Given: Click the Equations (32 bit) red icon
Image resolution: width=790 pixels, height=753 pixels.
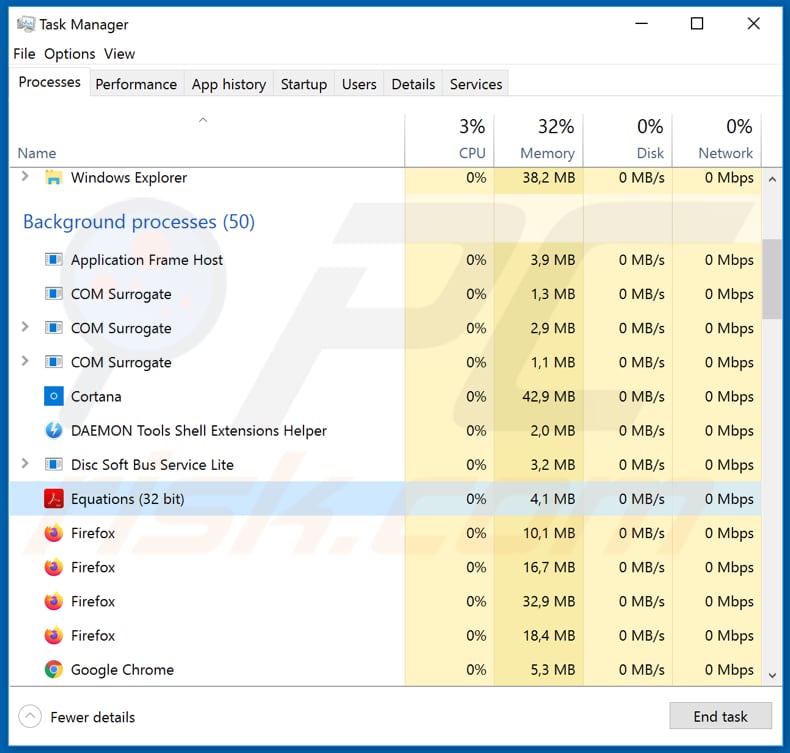Looking at the screenshot, I should [53, 499].
